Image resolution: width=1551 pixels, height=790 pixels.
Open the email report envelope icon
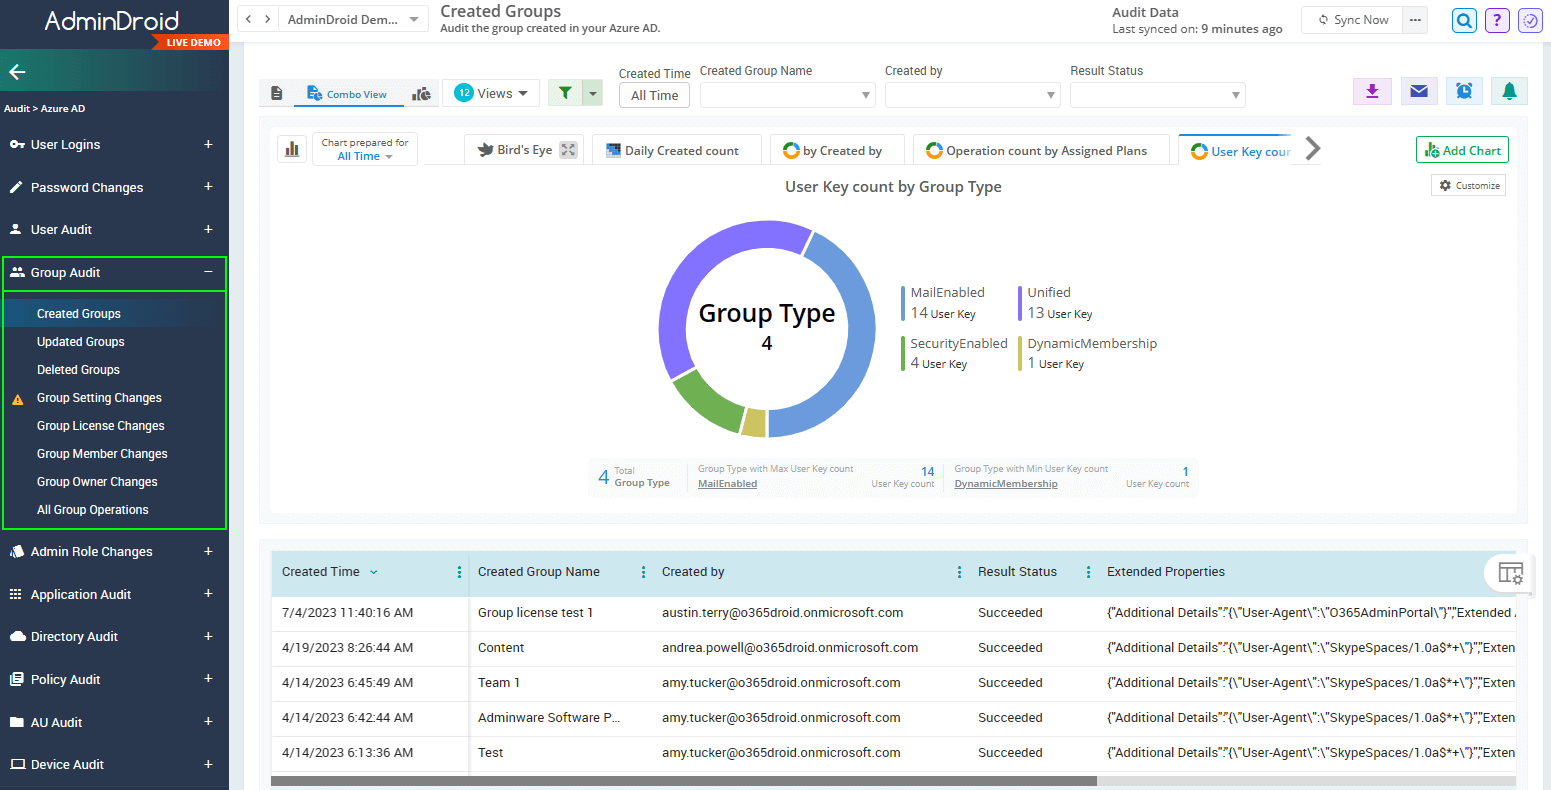pos(1418,91)
